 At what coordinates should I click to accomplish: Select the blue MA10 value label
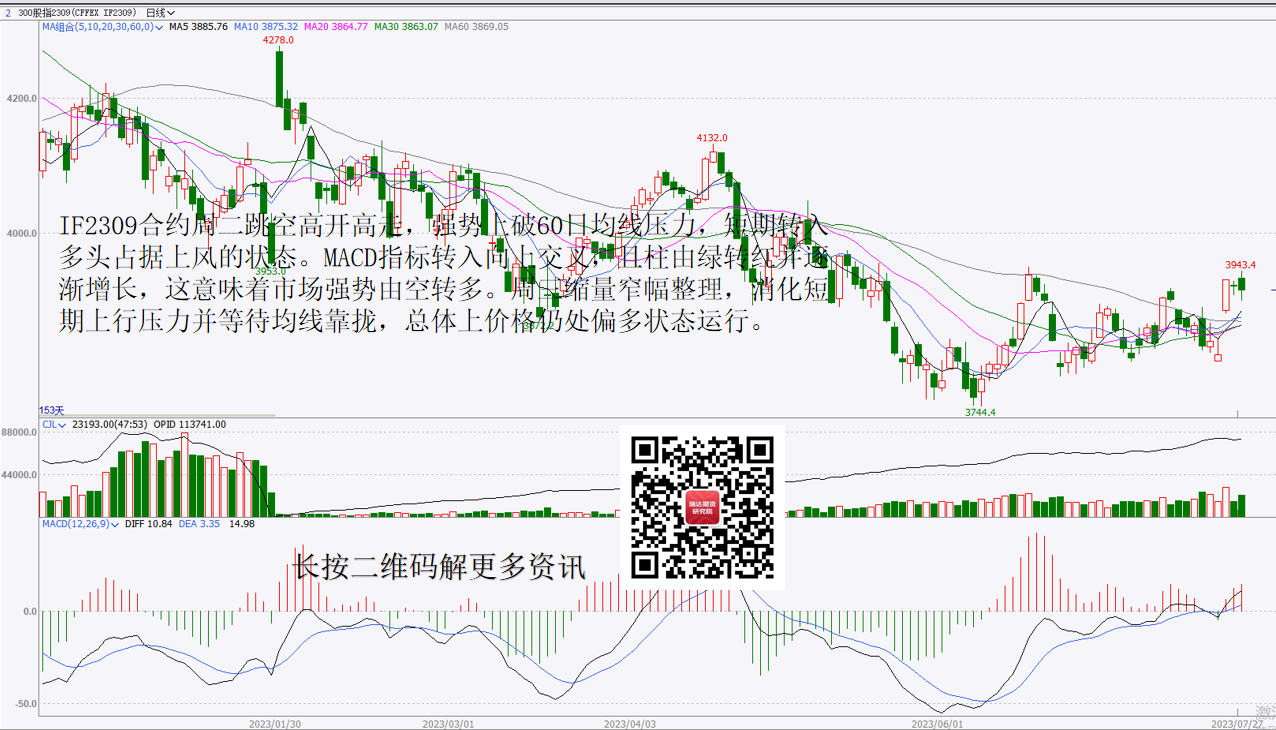point(265,27)
